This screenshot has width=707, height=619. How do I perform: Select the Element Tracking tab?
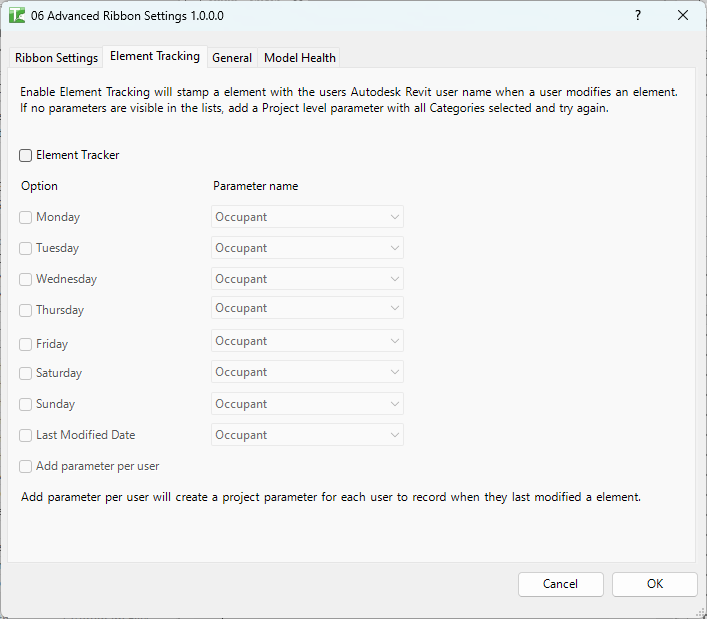tap(155, 57)
